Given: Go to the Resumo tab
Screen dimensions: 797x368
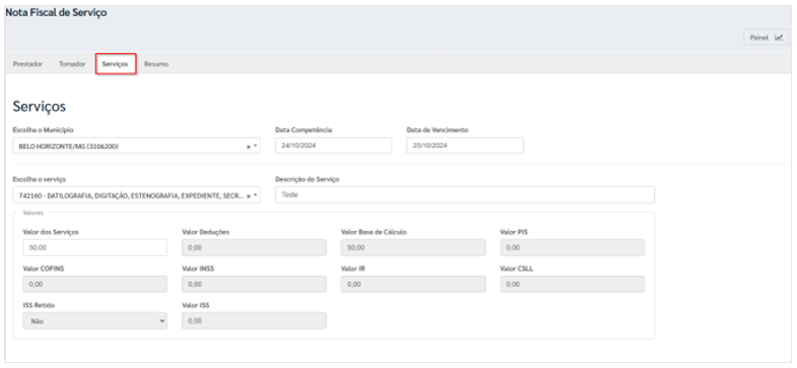Looking at the screenshot, I should tap(156, 65).
